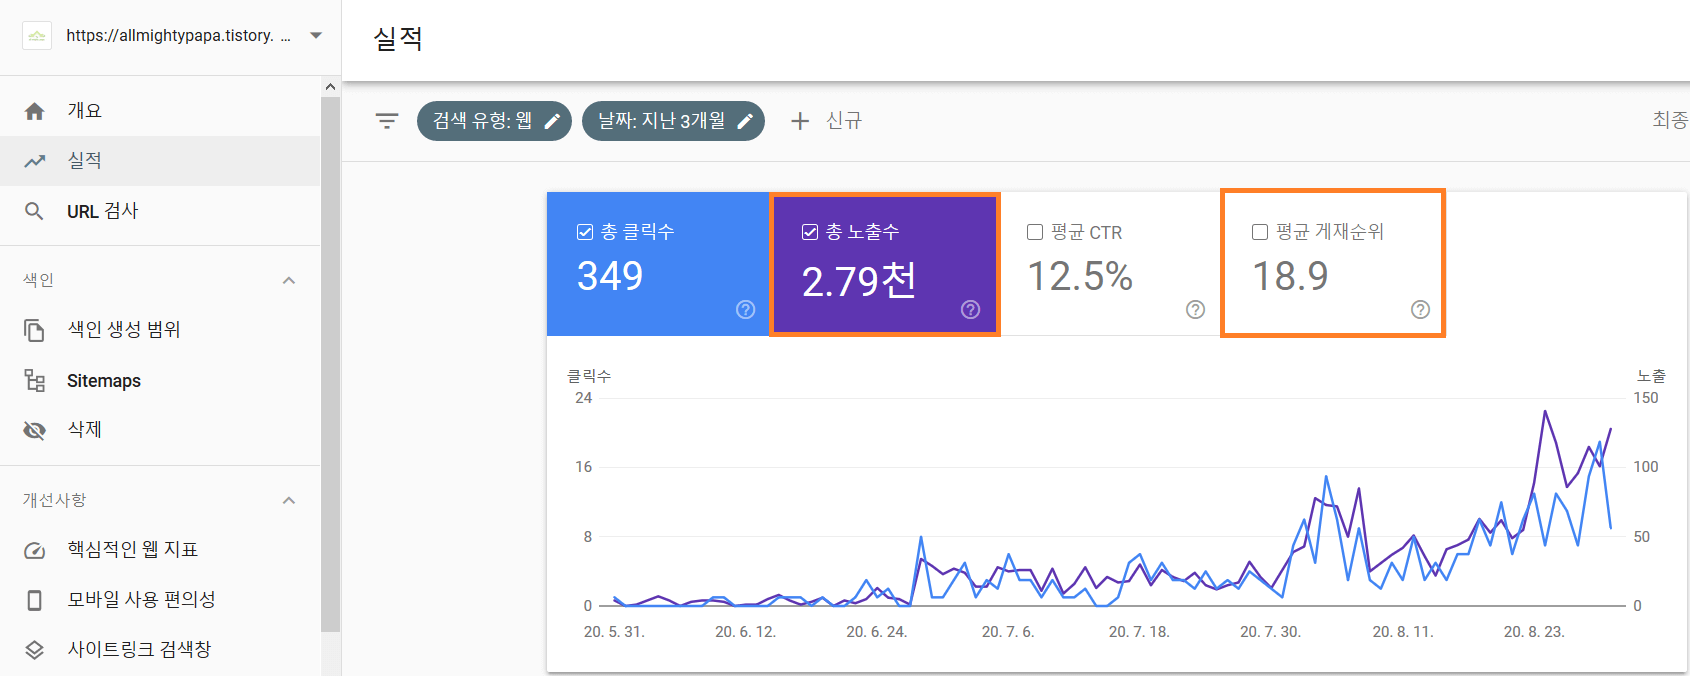The width and height of the screenshot is (1690, 676).
Task: Open Sitemaps page
Action: pyautogui.click(x=160, y=380)
